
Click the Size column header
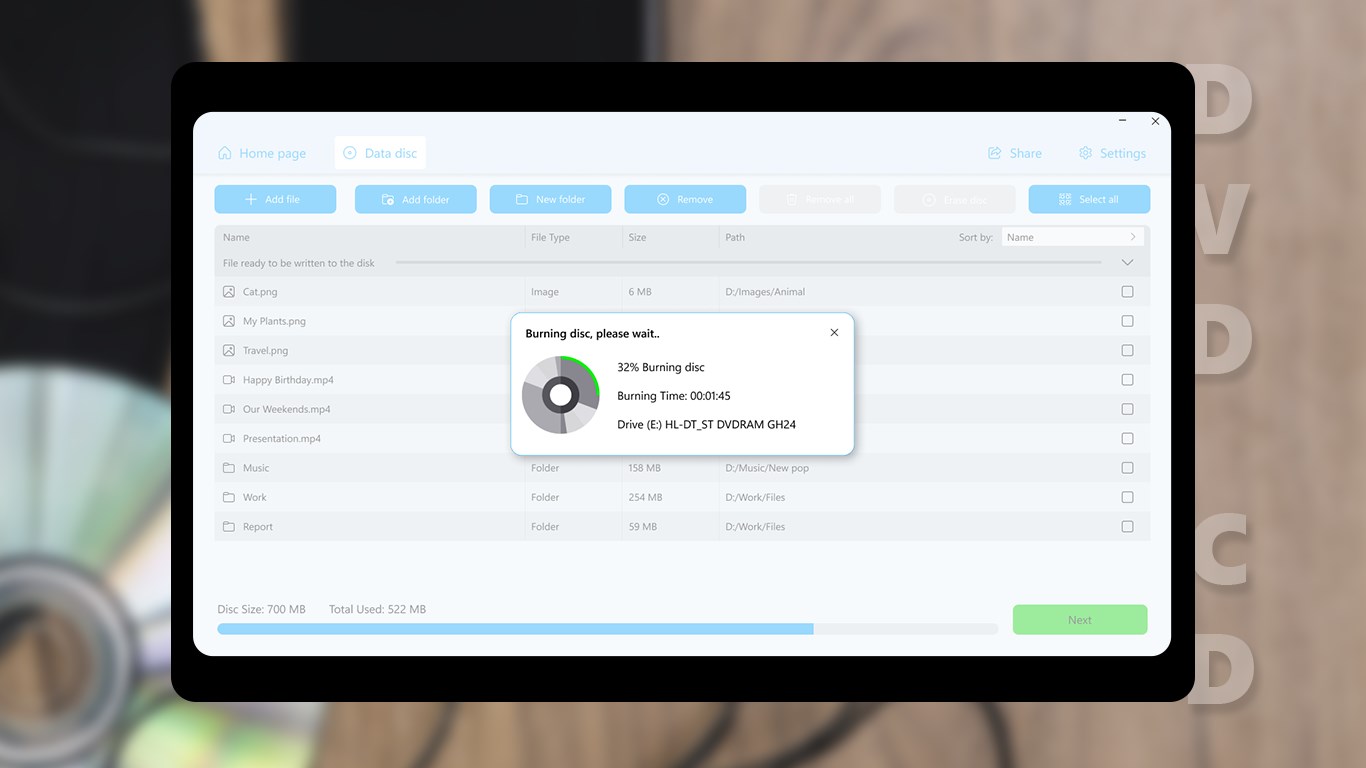coord(637,237)
